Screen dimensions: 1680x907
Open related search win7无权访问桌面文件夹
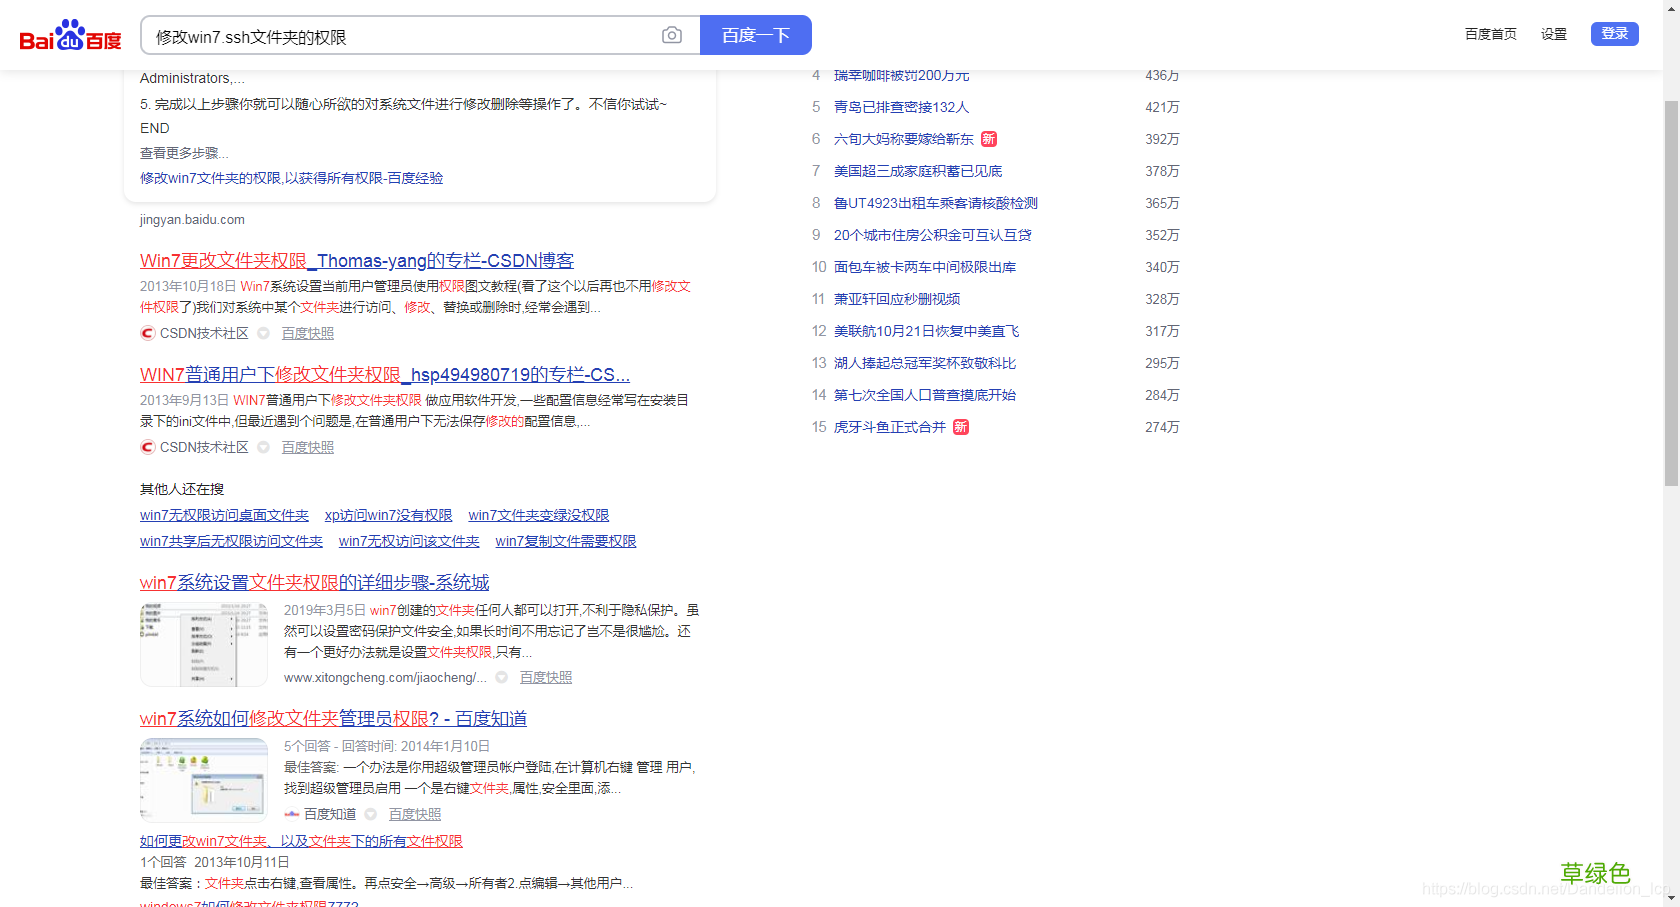point(223,515)
